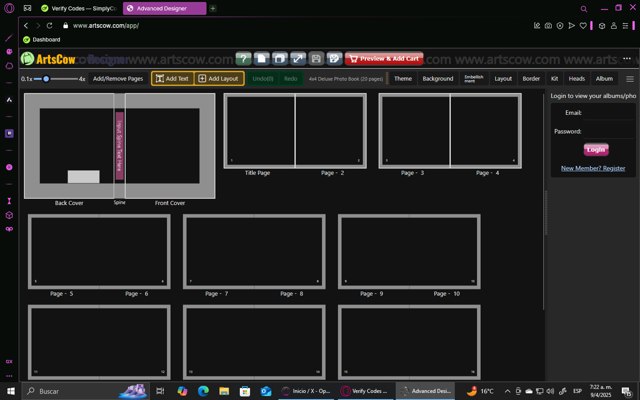Open New Member? Register link
This screenshot has width=640, height=400.
(x=593, y=168)
